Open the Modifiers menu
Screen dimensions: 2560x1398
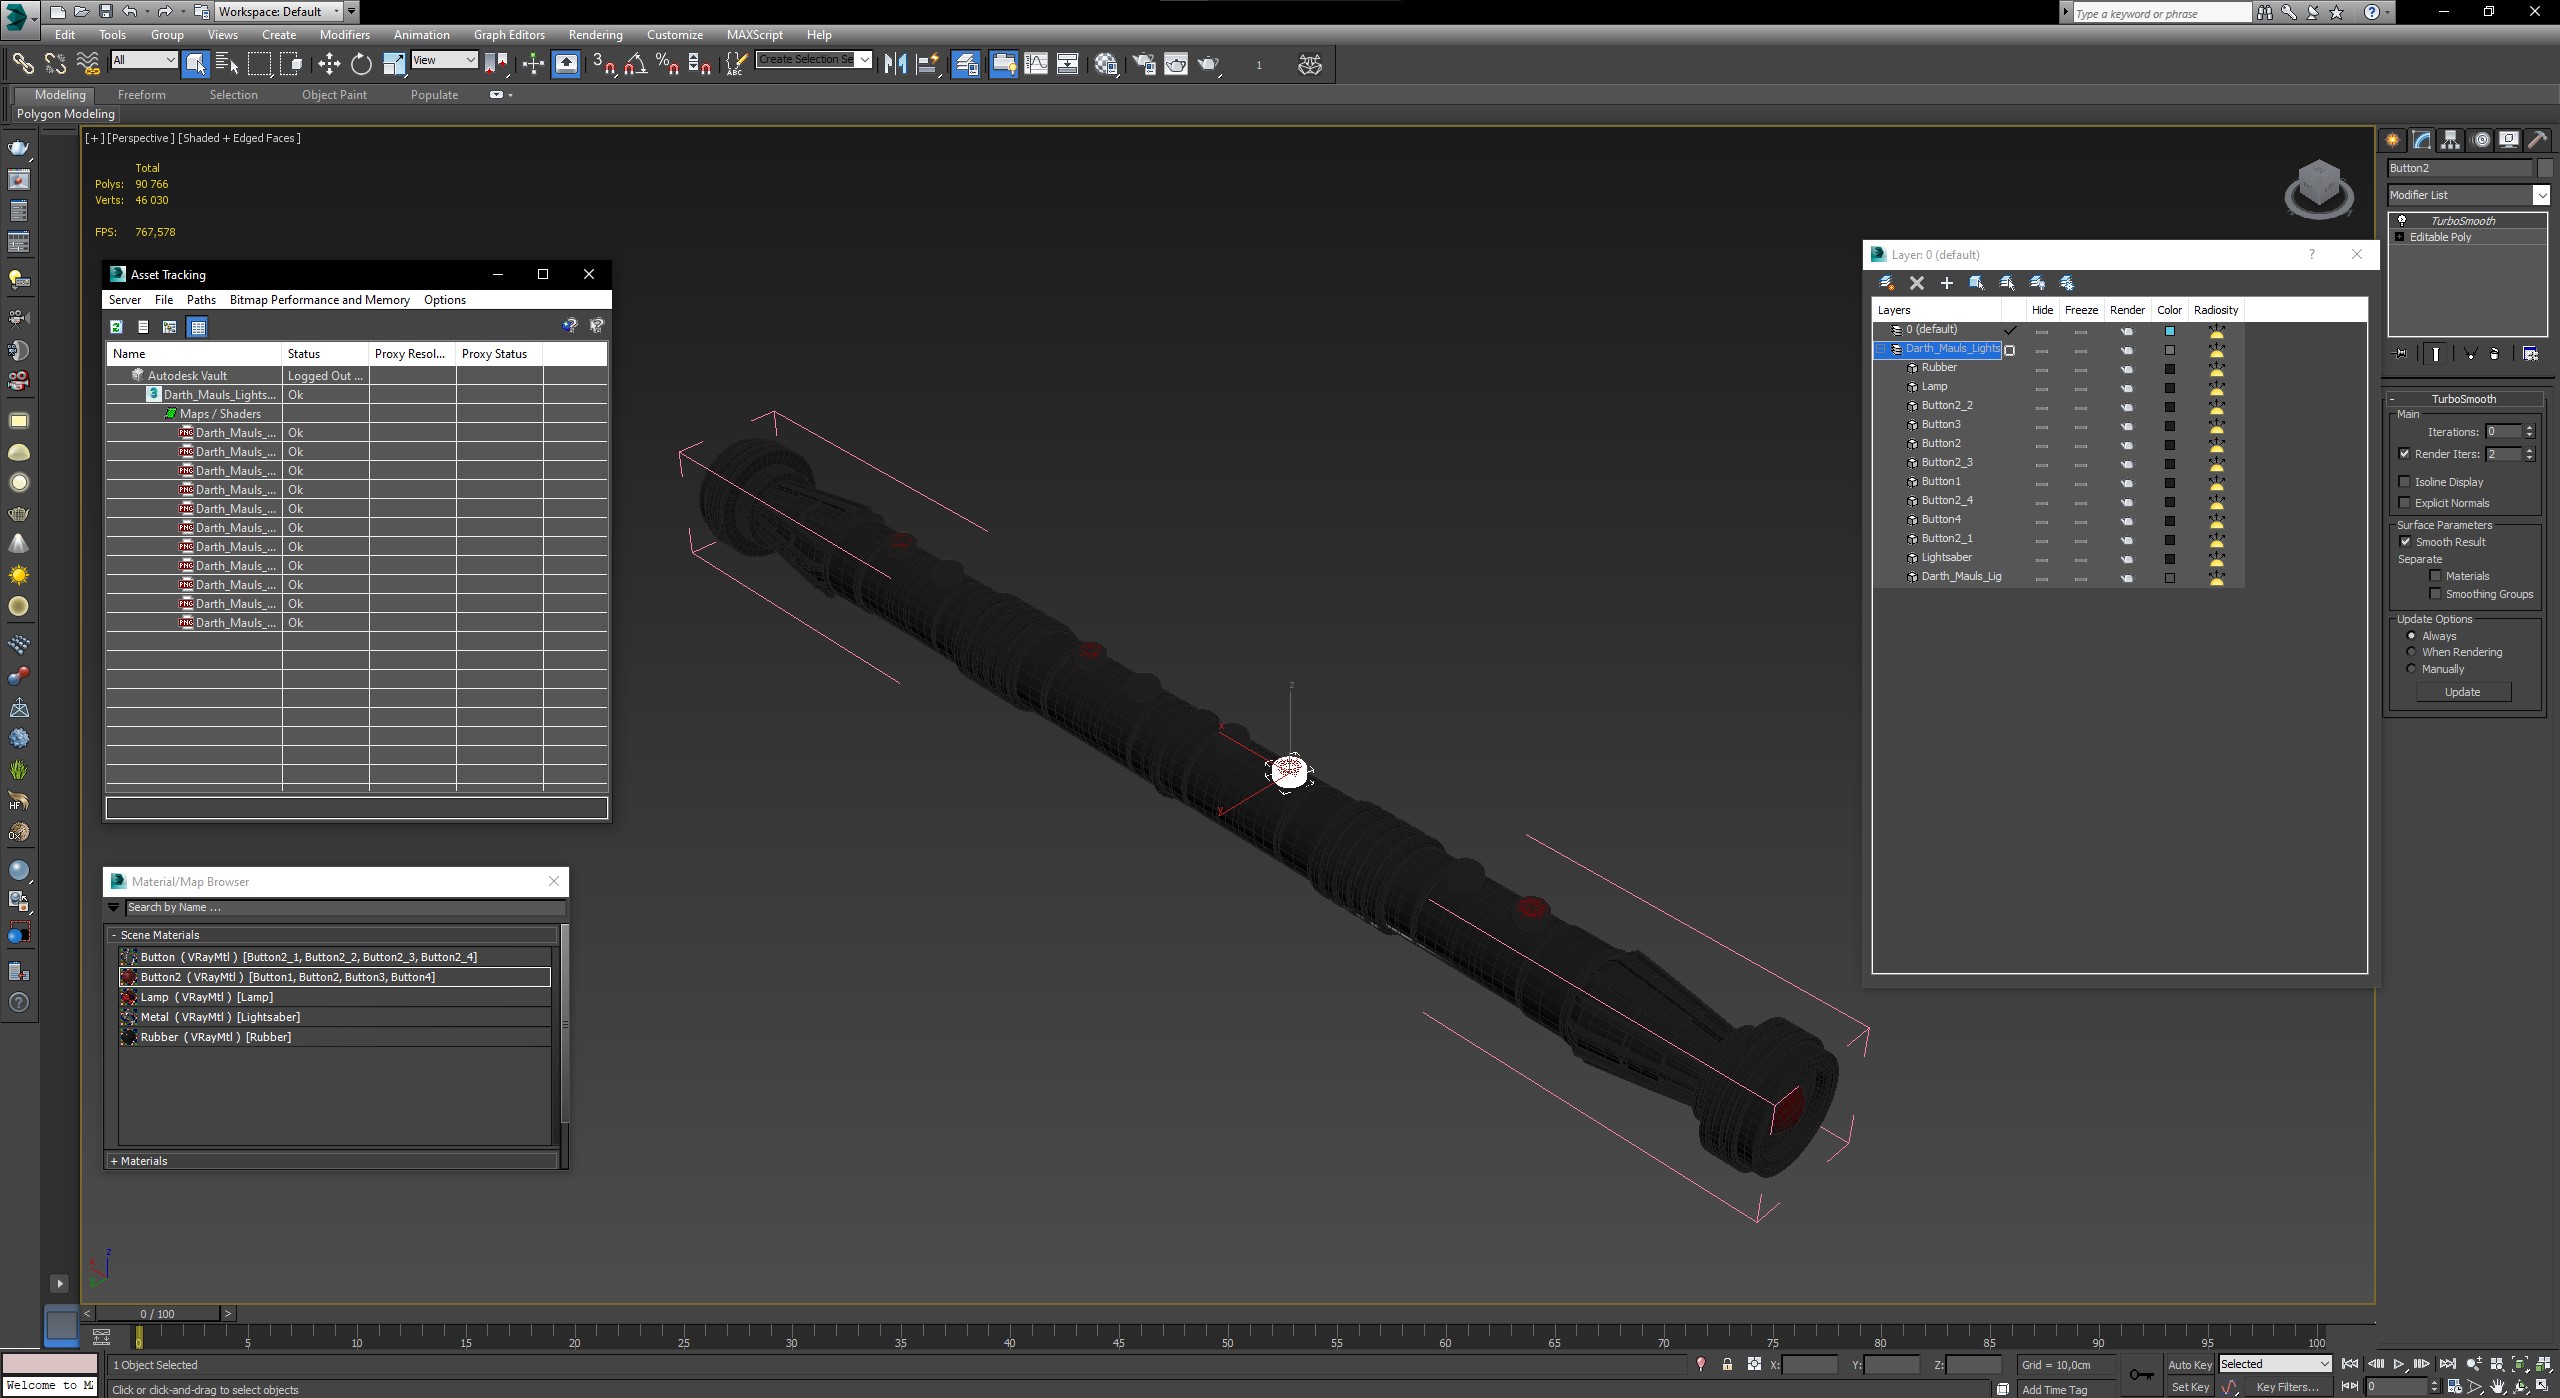click(344, 34)
